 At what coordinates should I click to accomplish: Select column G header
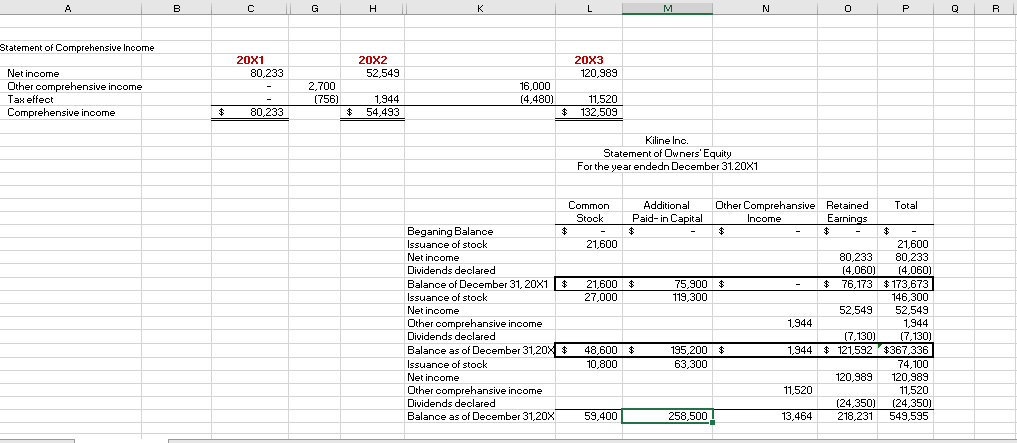tap(315, 8)
